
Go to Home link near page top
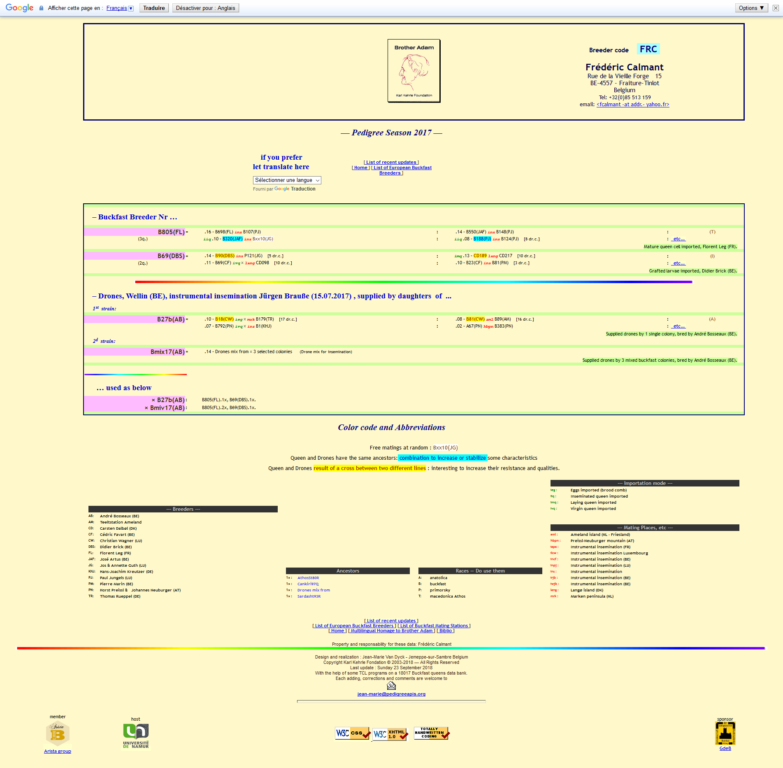(x=361, y=168)
